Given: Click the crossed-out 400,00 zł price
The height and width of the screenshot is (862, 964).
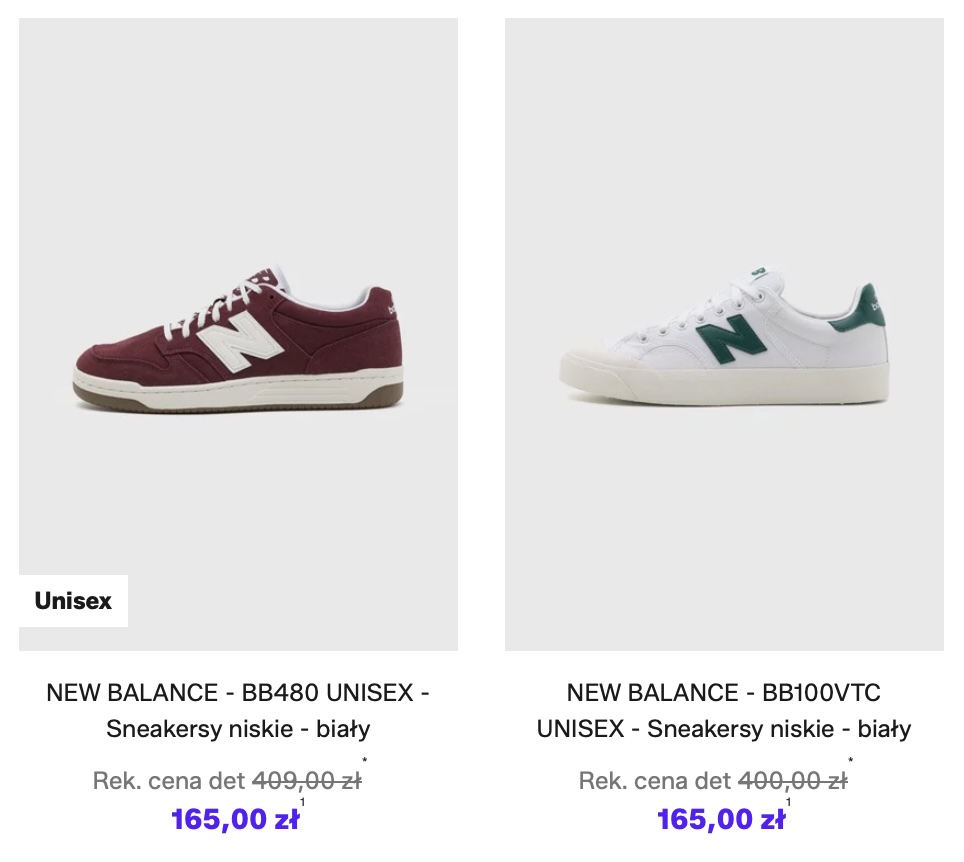Looking at the screenshot, I should [792, 781].
